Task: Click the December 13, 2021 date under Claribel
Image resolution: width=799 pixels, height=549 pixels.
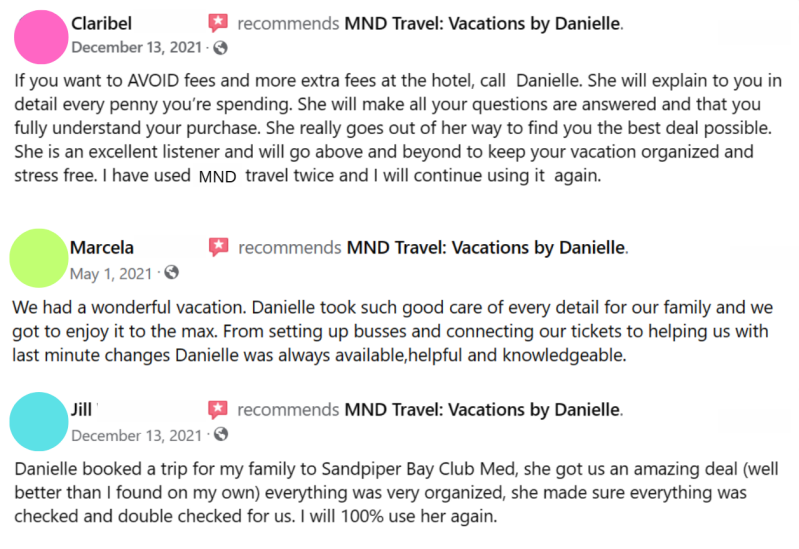Action: tap(137, 47)
